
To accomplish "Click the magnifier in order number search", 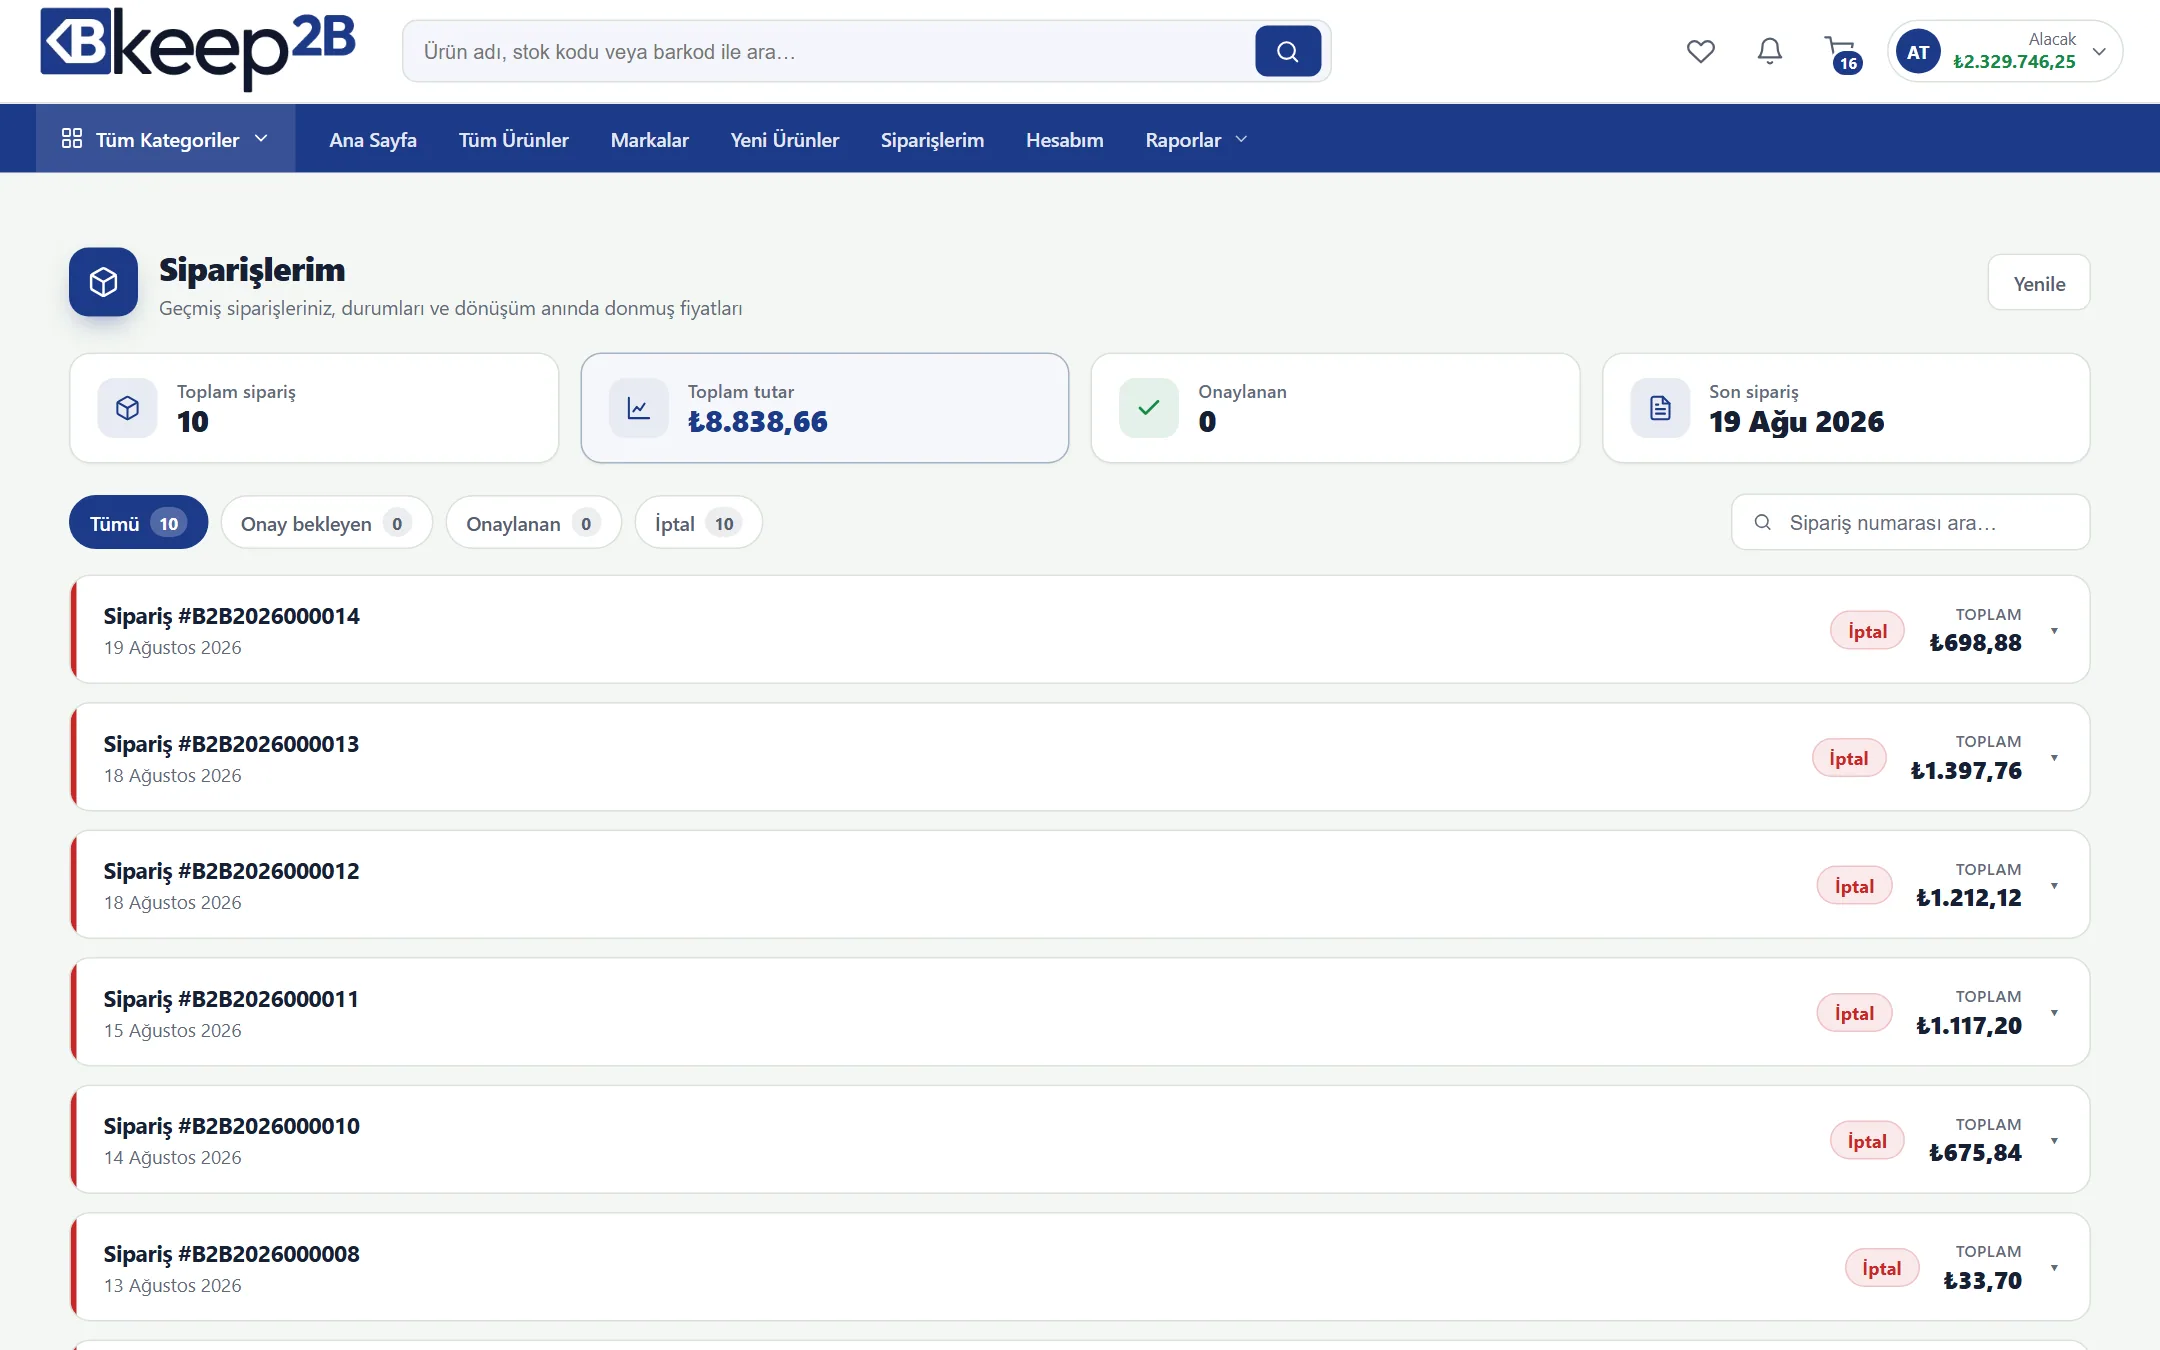I will tap(1763, 522).
